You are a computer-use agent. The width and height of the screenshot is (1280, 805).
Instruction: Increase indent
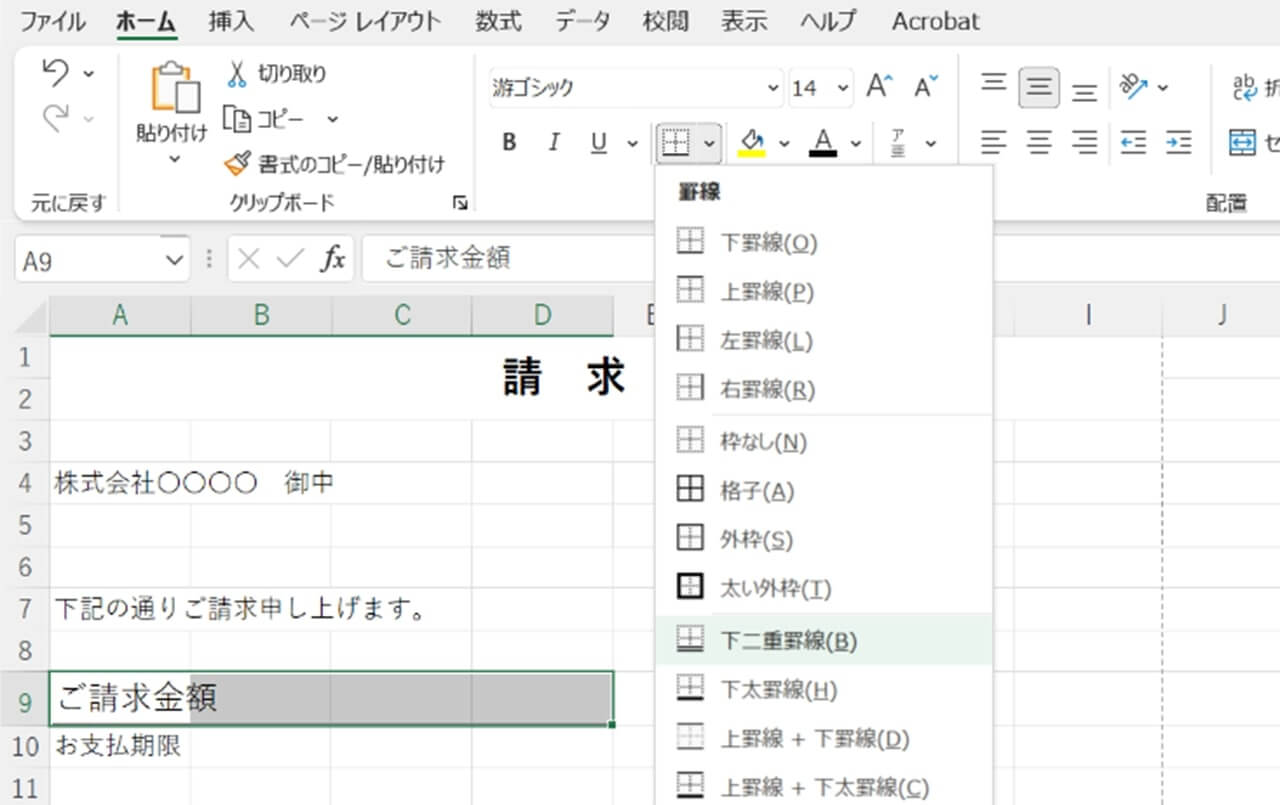tap(1179, 143)
